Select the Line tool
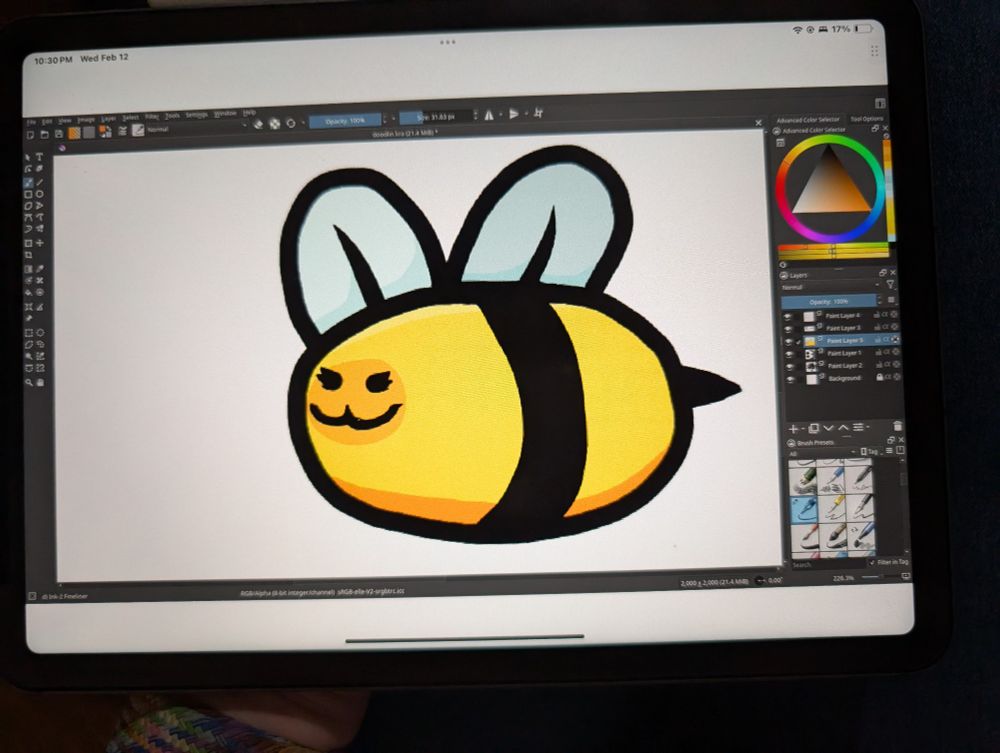1000x753 pixels. (x=40, y=182)
